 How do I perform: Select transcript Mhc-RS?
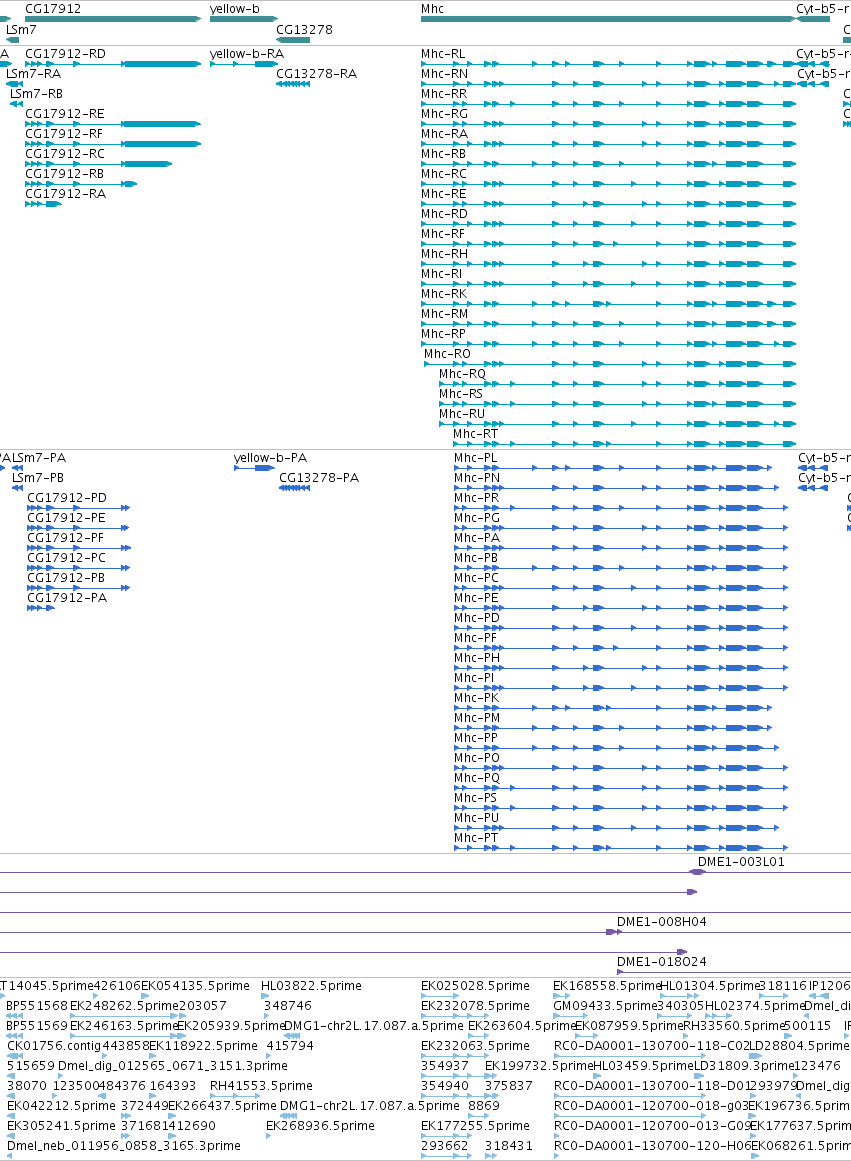461,394
